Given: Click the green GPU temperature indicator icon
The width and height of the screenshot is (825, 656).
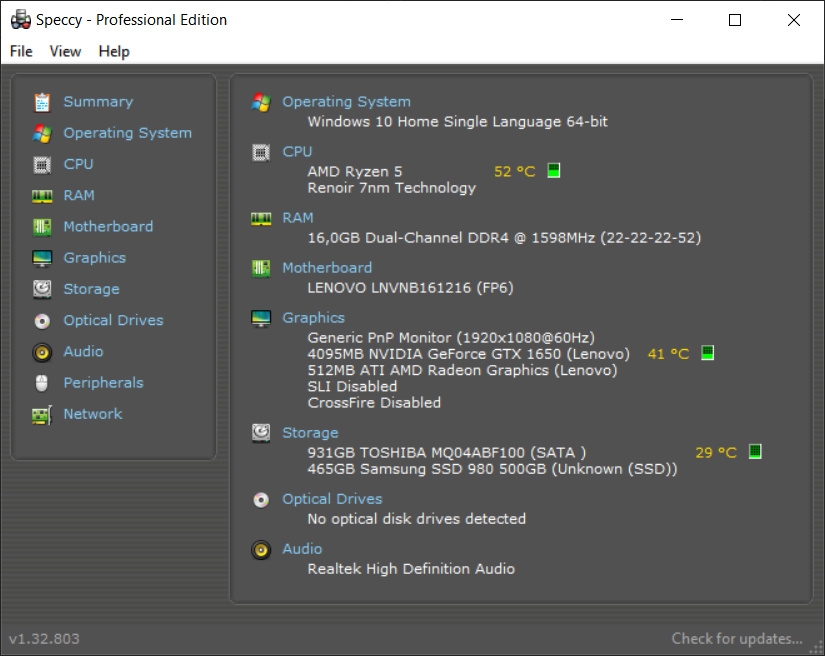Looking at the screenshot, I should pos(708,353).
